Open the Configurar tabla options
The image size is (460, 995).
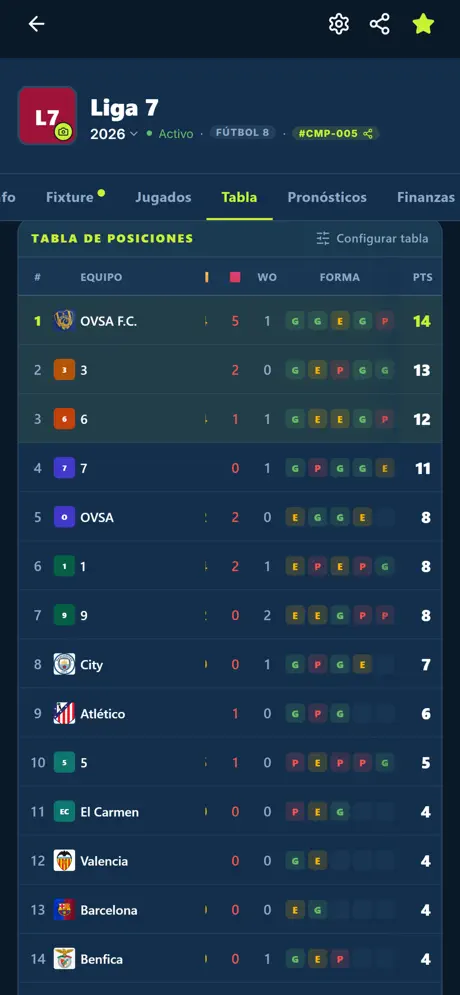point(372,239)
